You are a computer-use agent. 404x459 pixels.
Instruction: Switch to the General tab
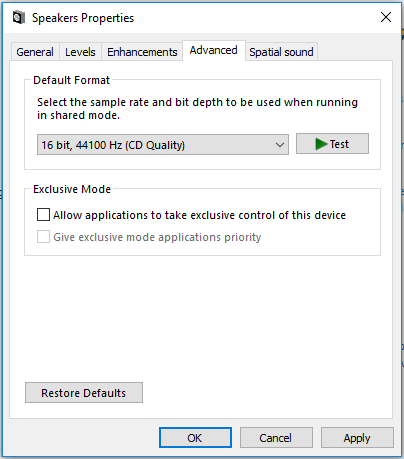[35, 52]
